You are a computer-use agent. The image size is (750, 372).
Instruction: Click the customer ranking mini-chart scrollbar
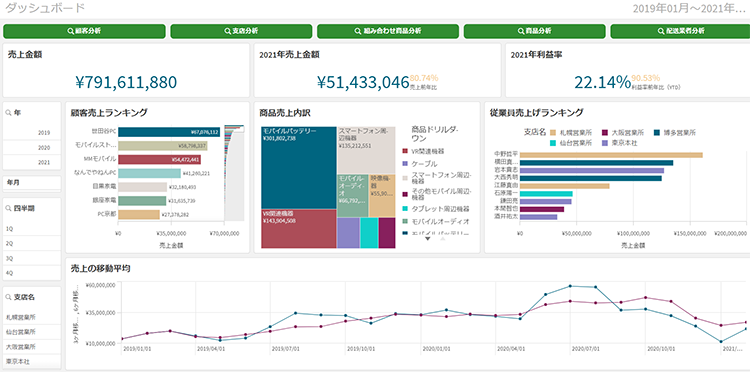pyautogui.click(x=234, y=173)
